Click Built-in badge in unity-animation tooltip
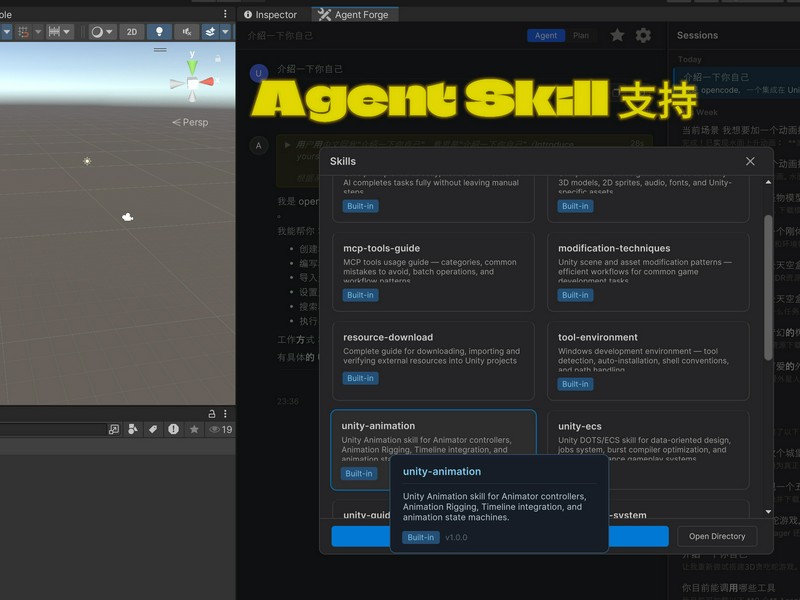This screenshot has width=800, height=600. [x=421, y=537]
